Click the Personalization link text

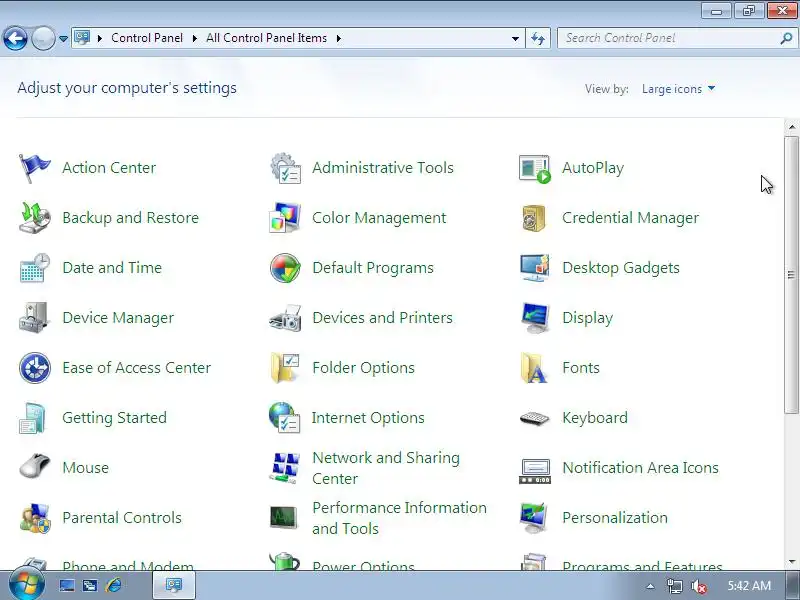coord(615,518)
